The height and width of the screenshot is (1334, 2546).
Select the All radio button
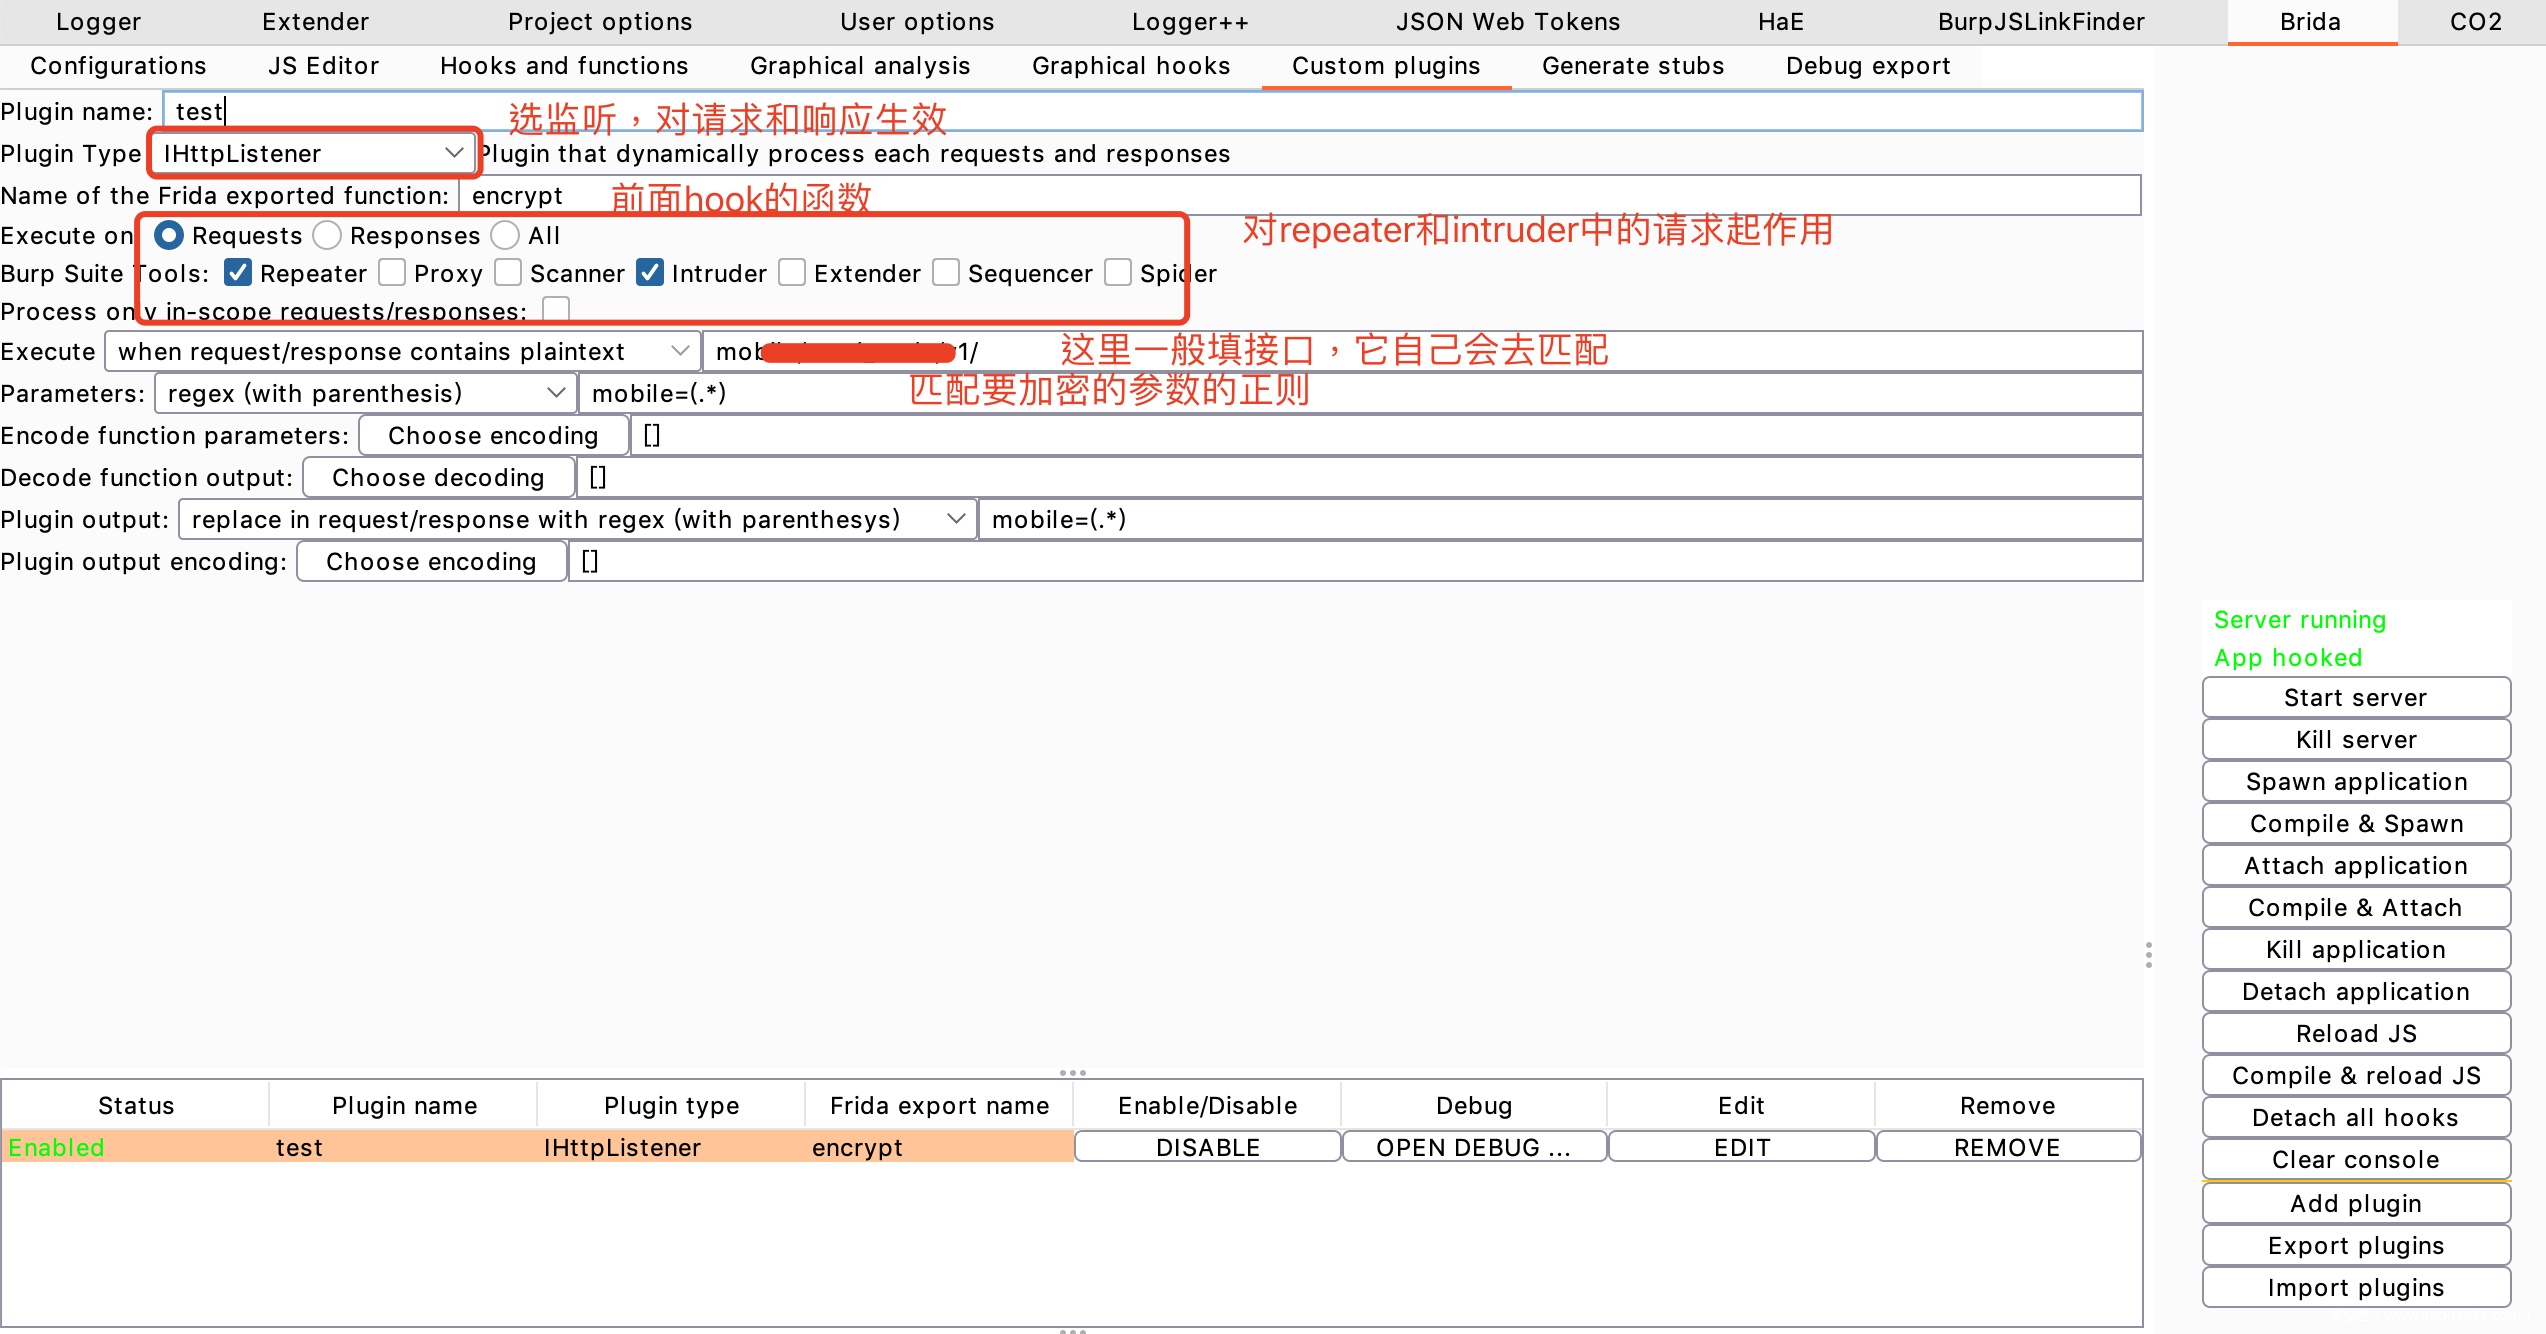(505, 235)
